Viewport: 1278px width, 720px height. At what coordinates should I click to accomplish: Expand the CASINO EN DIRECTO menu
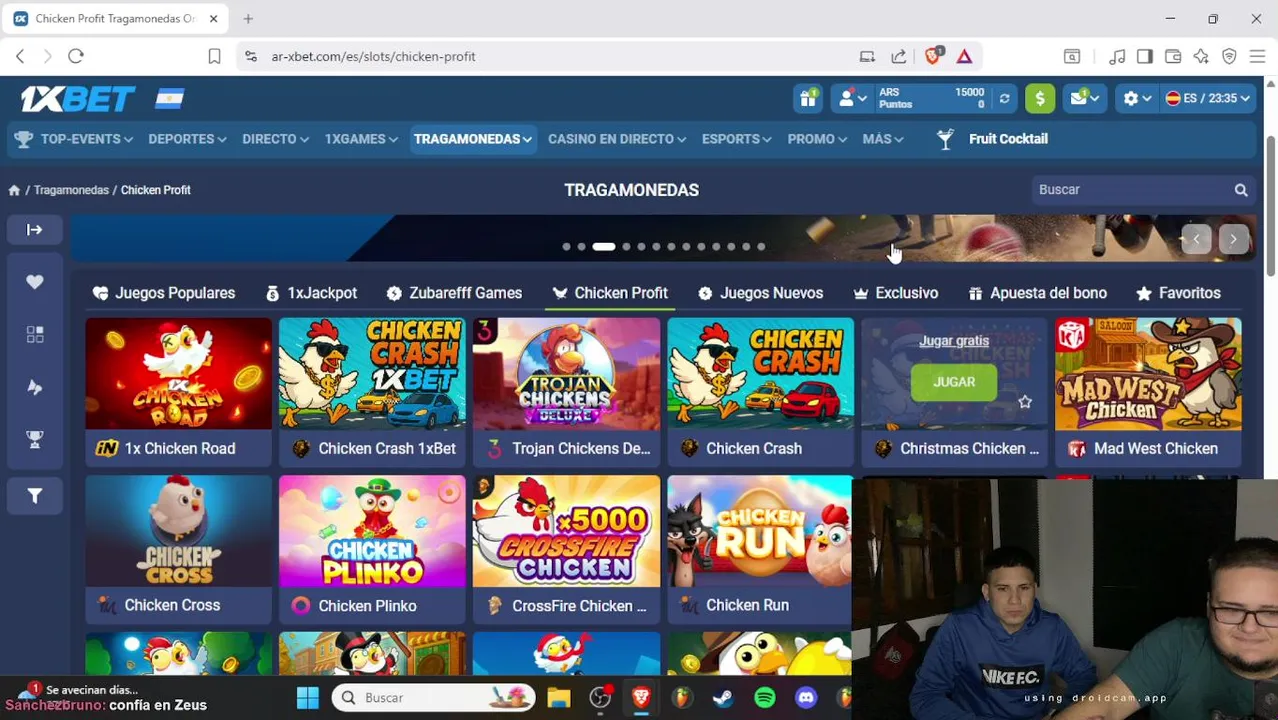(x=617, y=139)
